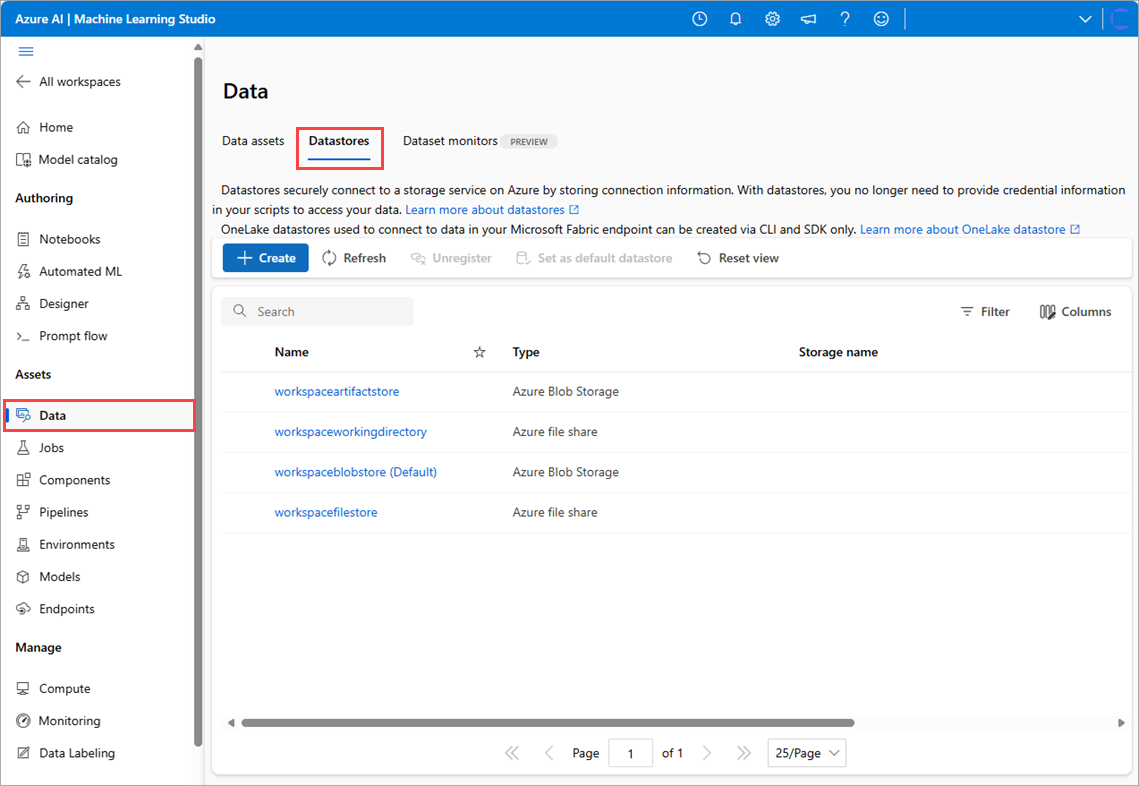This screenshot has height=786, width=1139.
Task: Open the help question mark
Action: 845,19
